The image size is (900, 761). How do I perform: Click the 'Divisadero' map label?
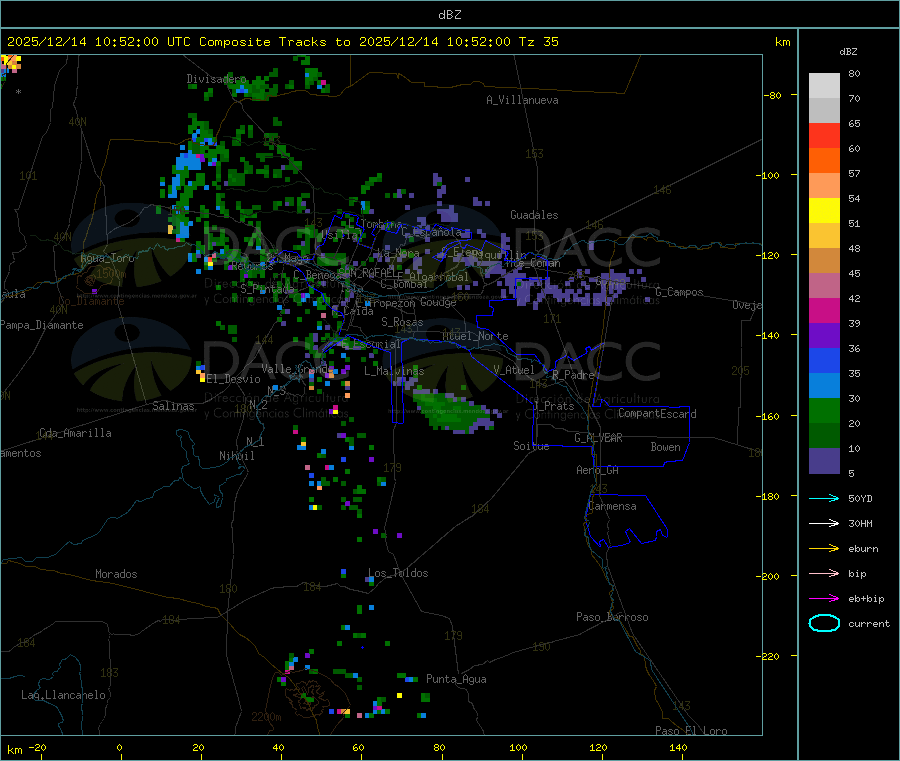pyautogui.click(x=216, y=79)
